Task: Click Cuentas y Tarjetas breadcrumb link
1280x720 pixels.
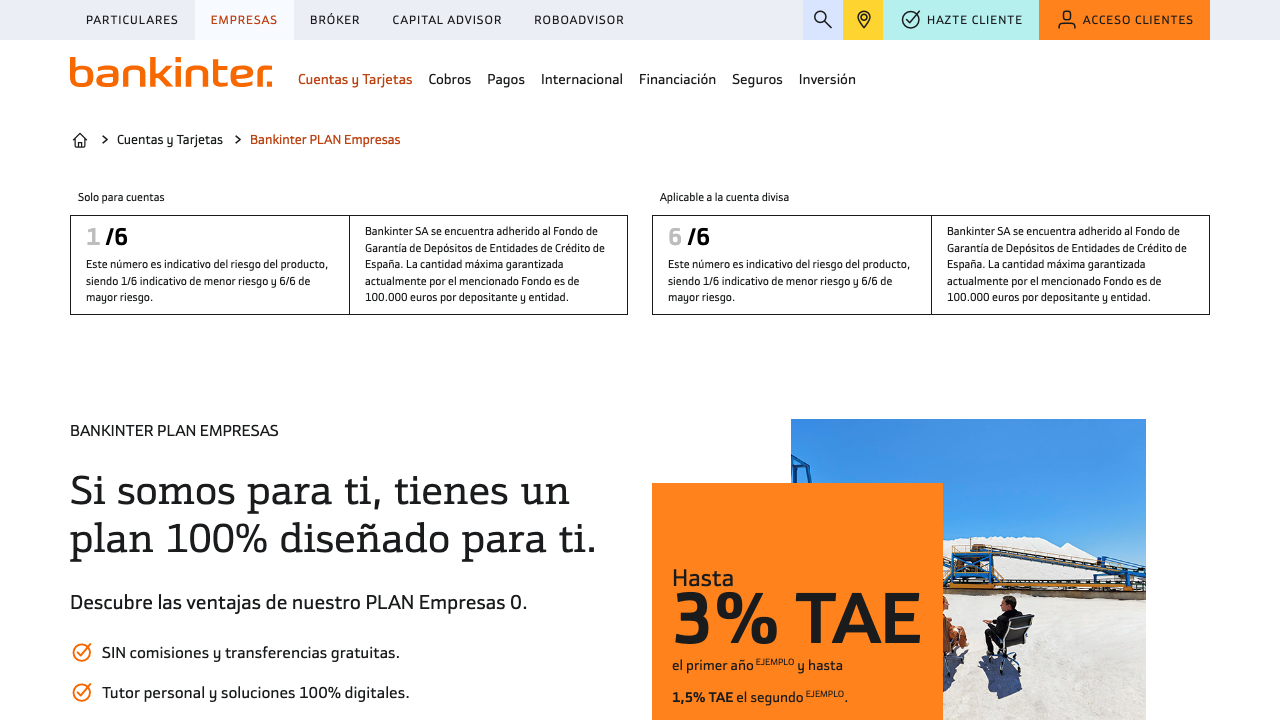Action: (x=170, y=140)
